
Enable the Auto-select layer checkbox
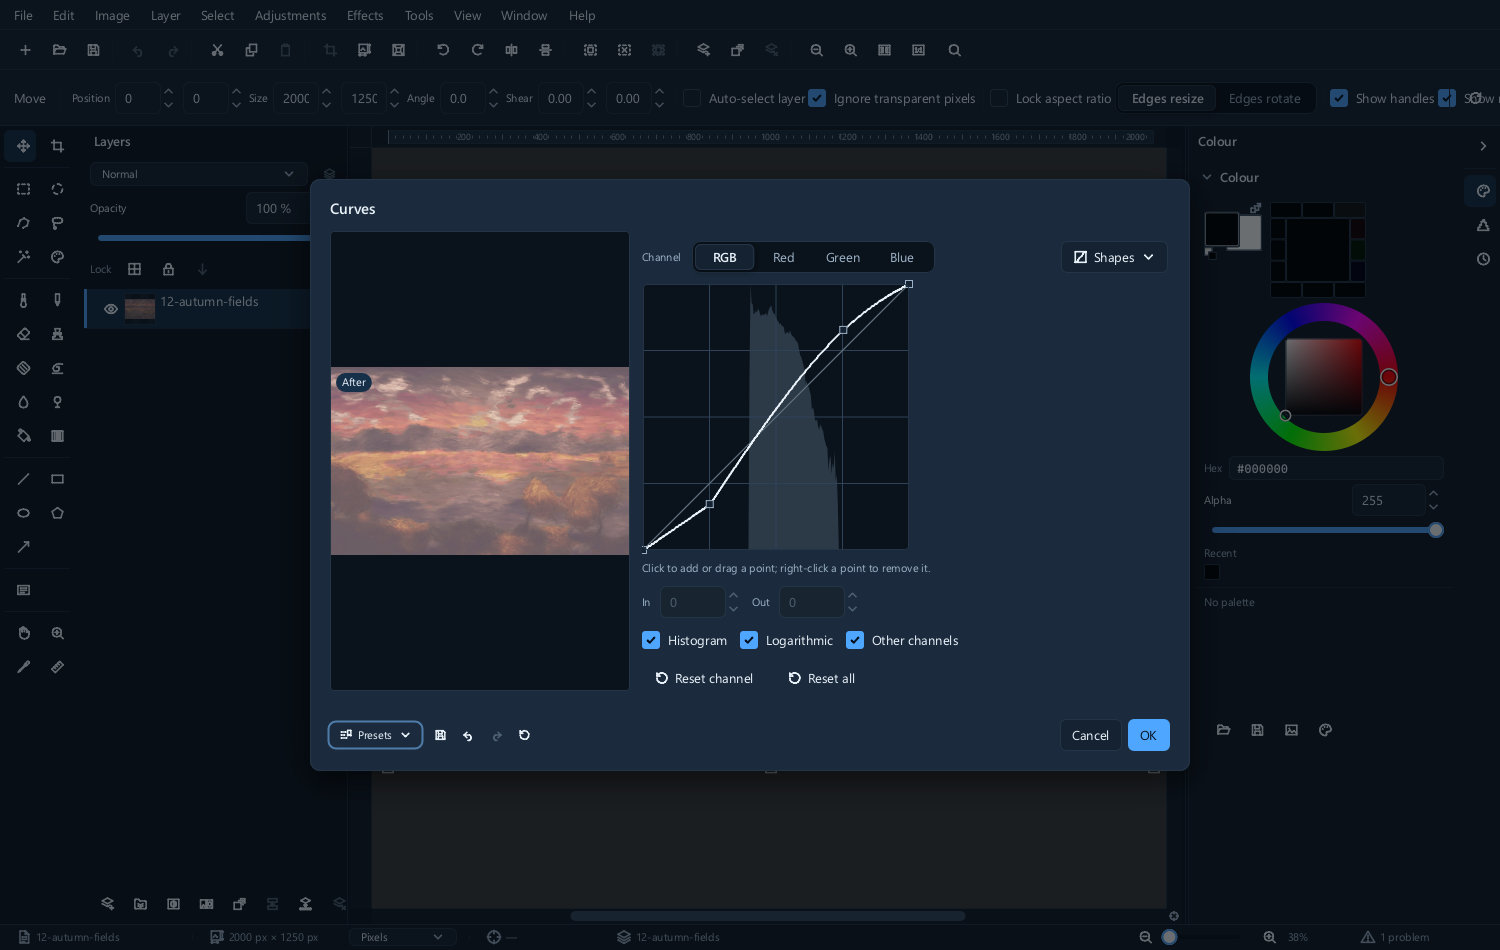pos(691,98)
